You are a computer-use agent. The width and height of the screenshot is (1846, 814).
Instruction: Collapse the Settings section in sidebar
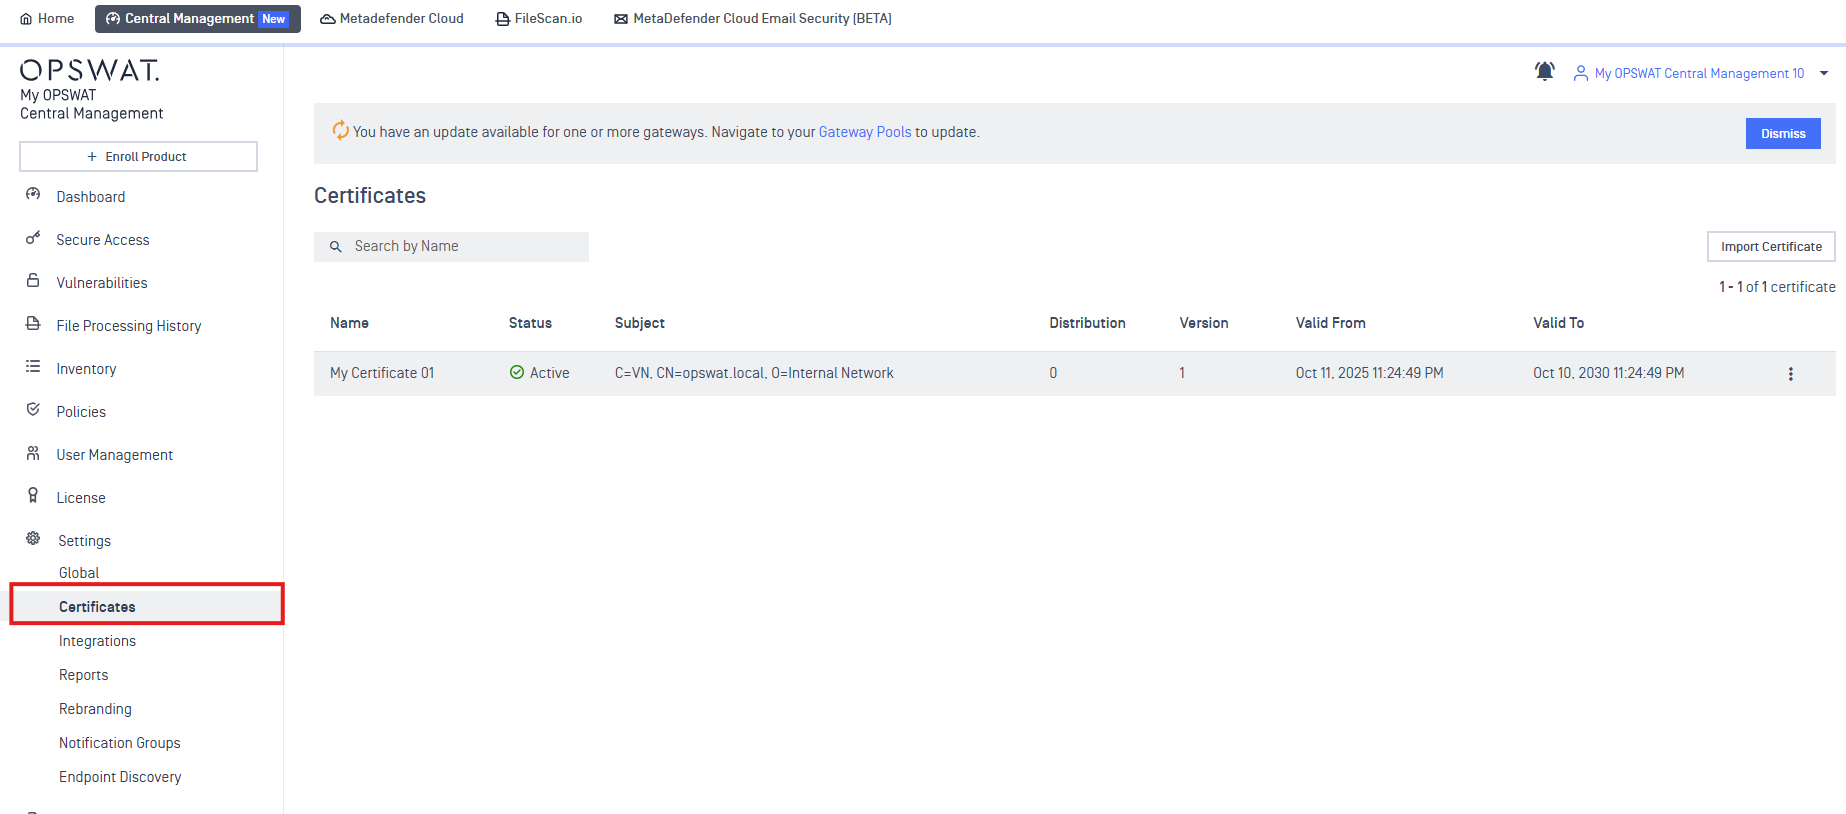coord(84,541)
